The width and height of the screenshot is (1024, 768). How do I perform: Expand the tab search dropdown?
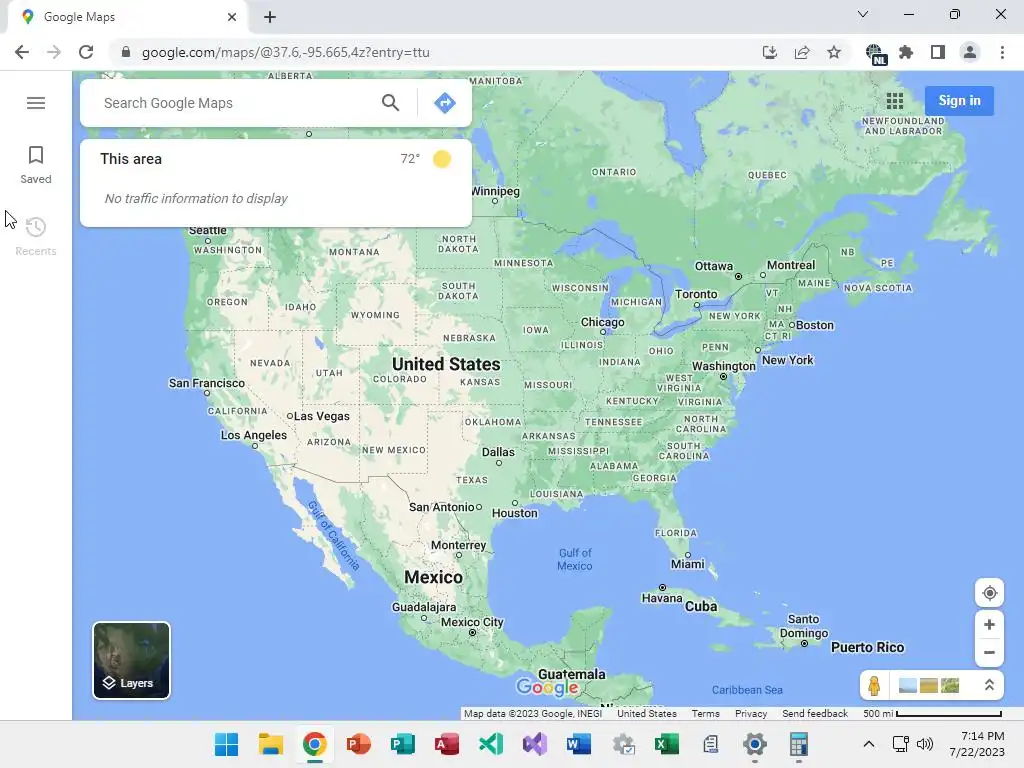863,14
